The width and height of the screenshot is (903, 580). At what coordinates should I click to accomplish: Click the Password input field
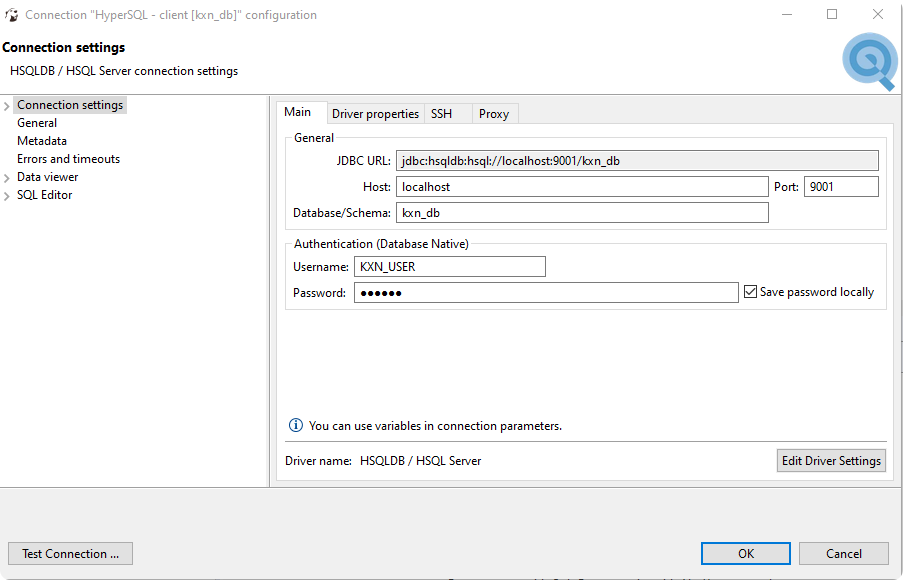[546, 293]
